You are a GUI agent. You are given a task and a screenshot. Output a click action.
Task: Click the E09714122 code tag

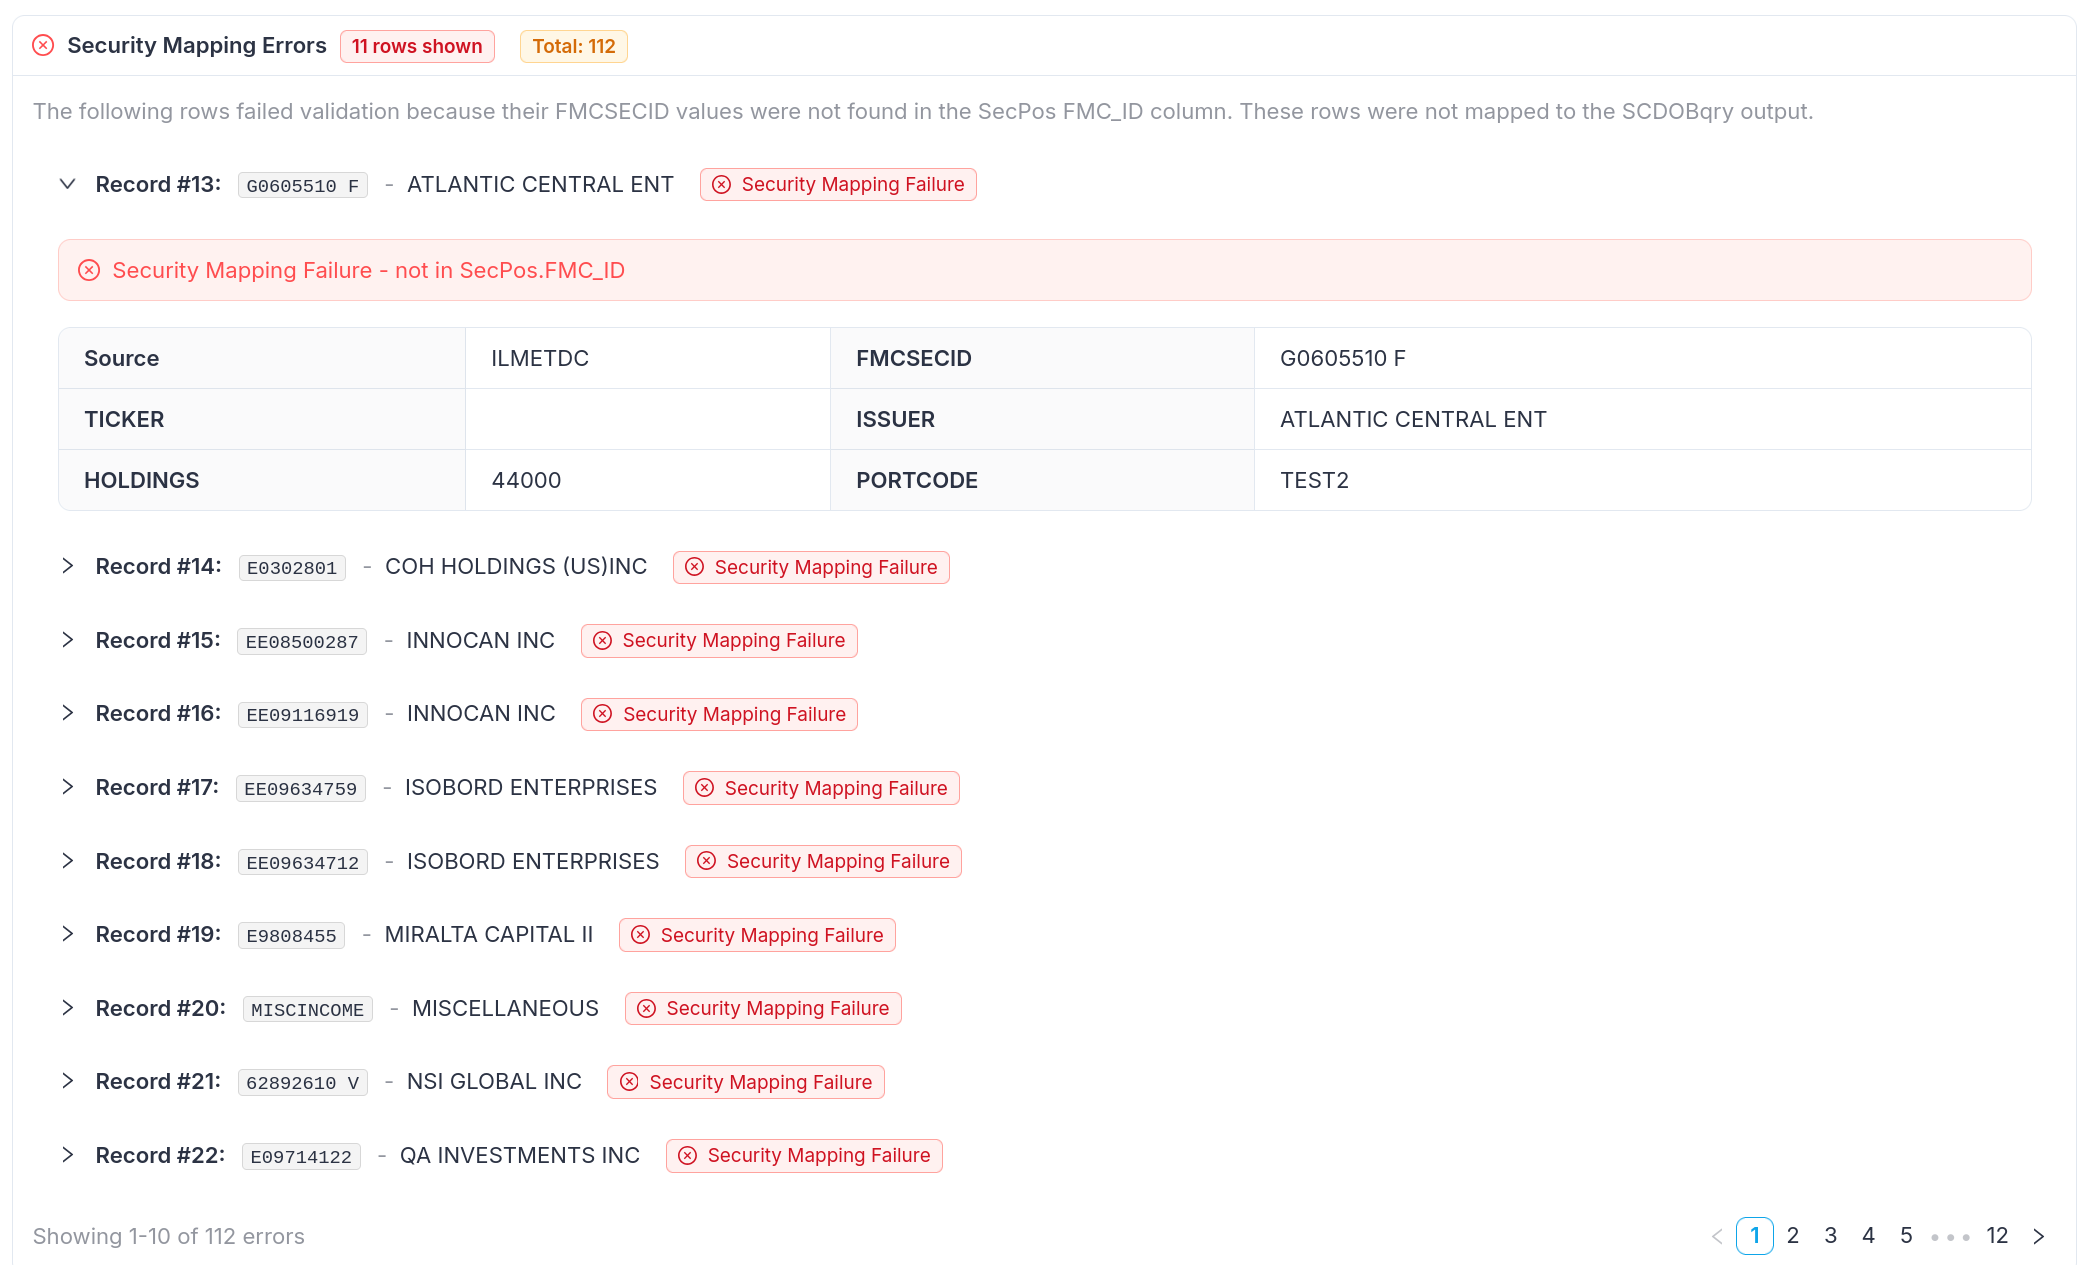301,1156
